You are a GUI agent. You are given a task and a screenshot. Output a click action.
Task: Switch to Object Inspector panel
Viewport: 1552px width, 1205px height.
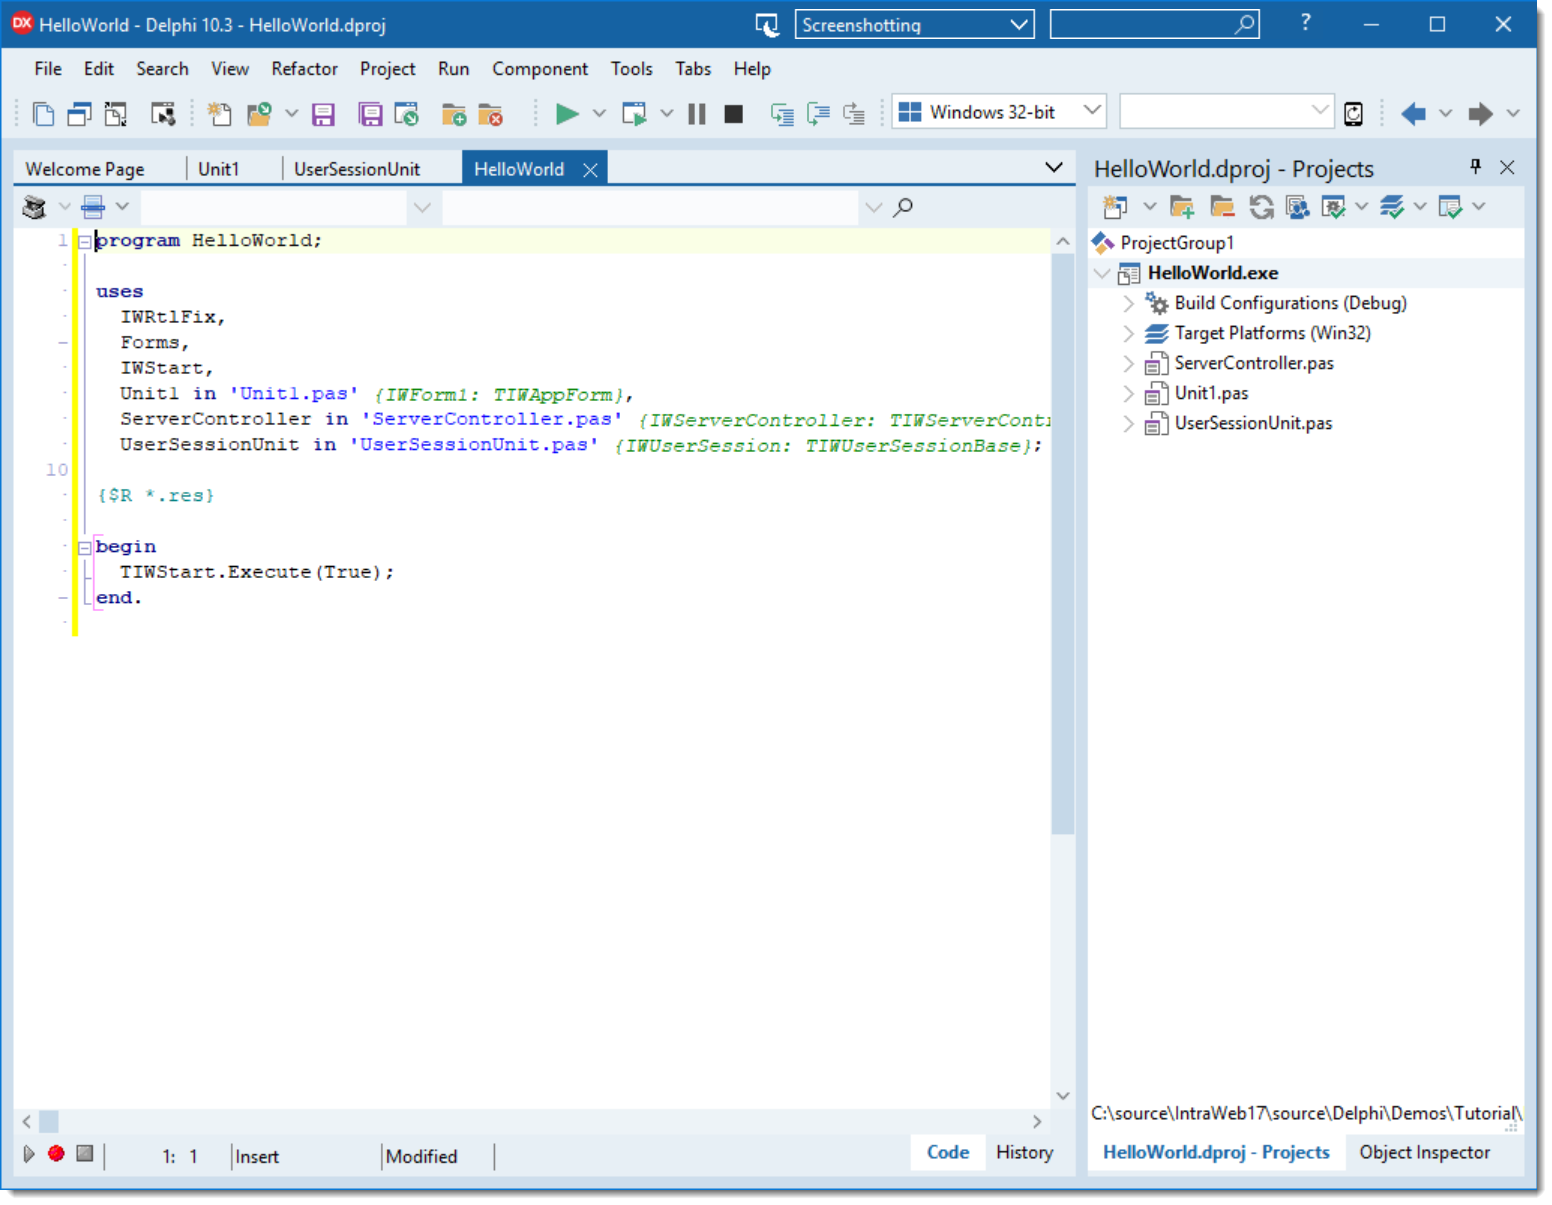[x=1424, y=1153]
